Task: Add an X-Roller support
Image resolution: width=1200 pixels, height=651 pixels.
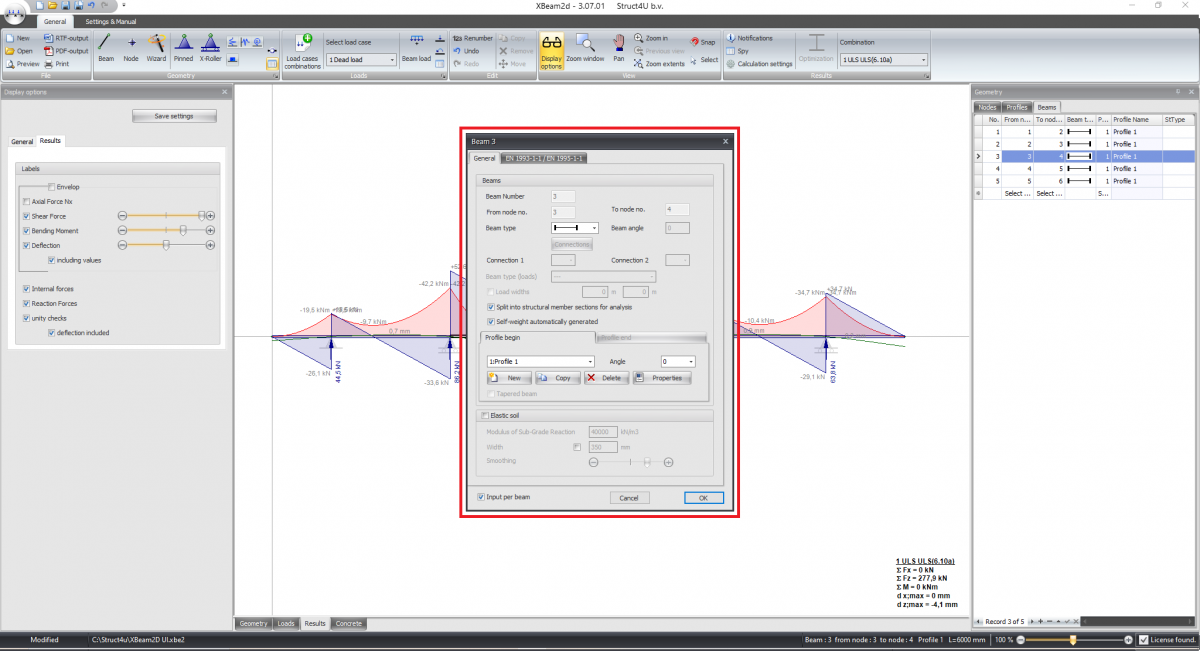Action: [x=210, y=48]
